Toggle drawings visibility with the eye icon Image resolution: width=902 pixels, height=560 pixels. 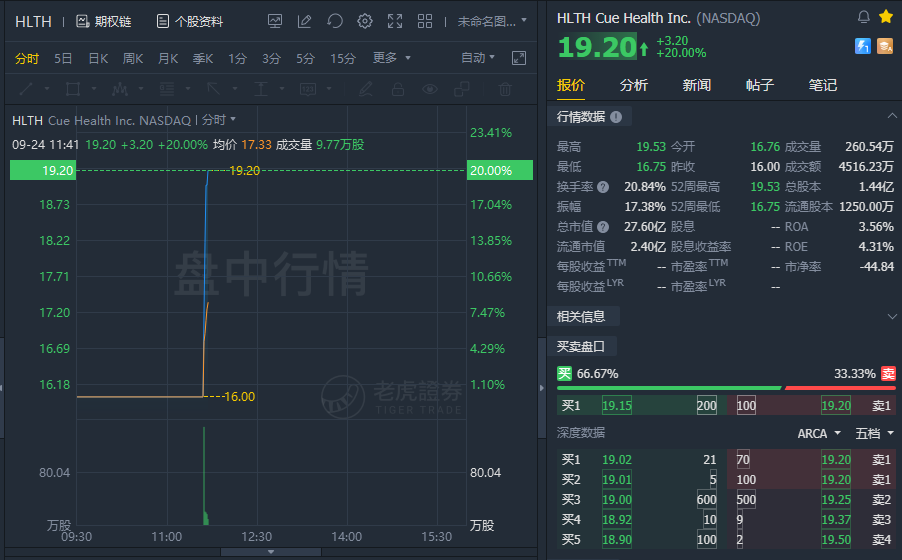pyautogui.click(x=430, y=89)
